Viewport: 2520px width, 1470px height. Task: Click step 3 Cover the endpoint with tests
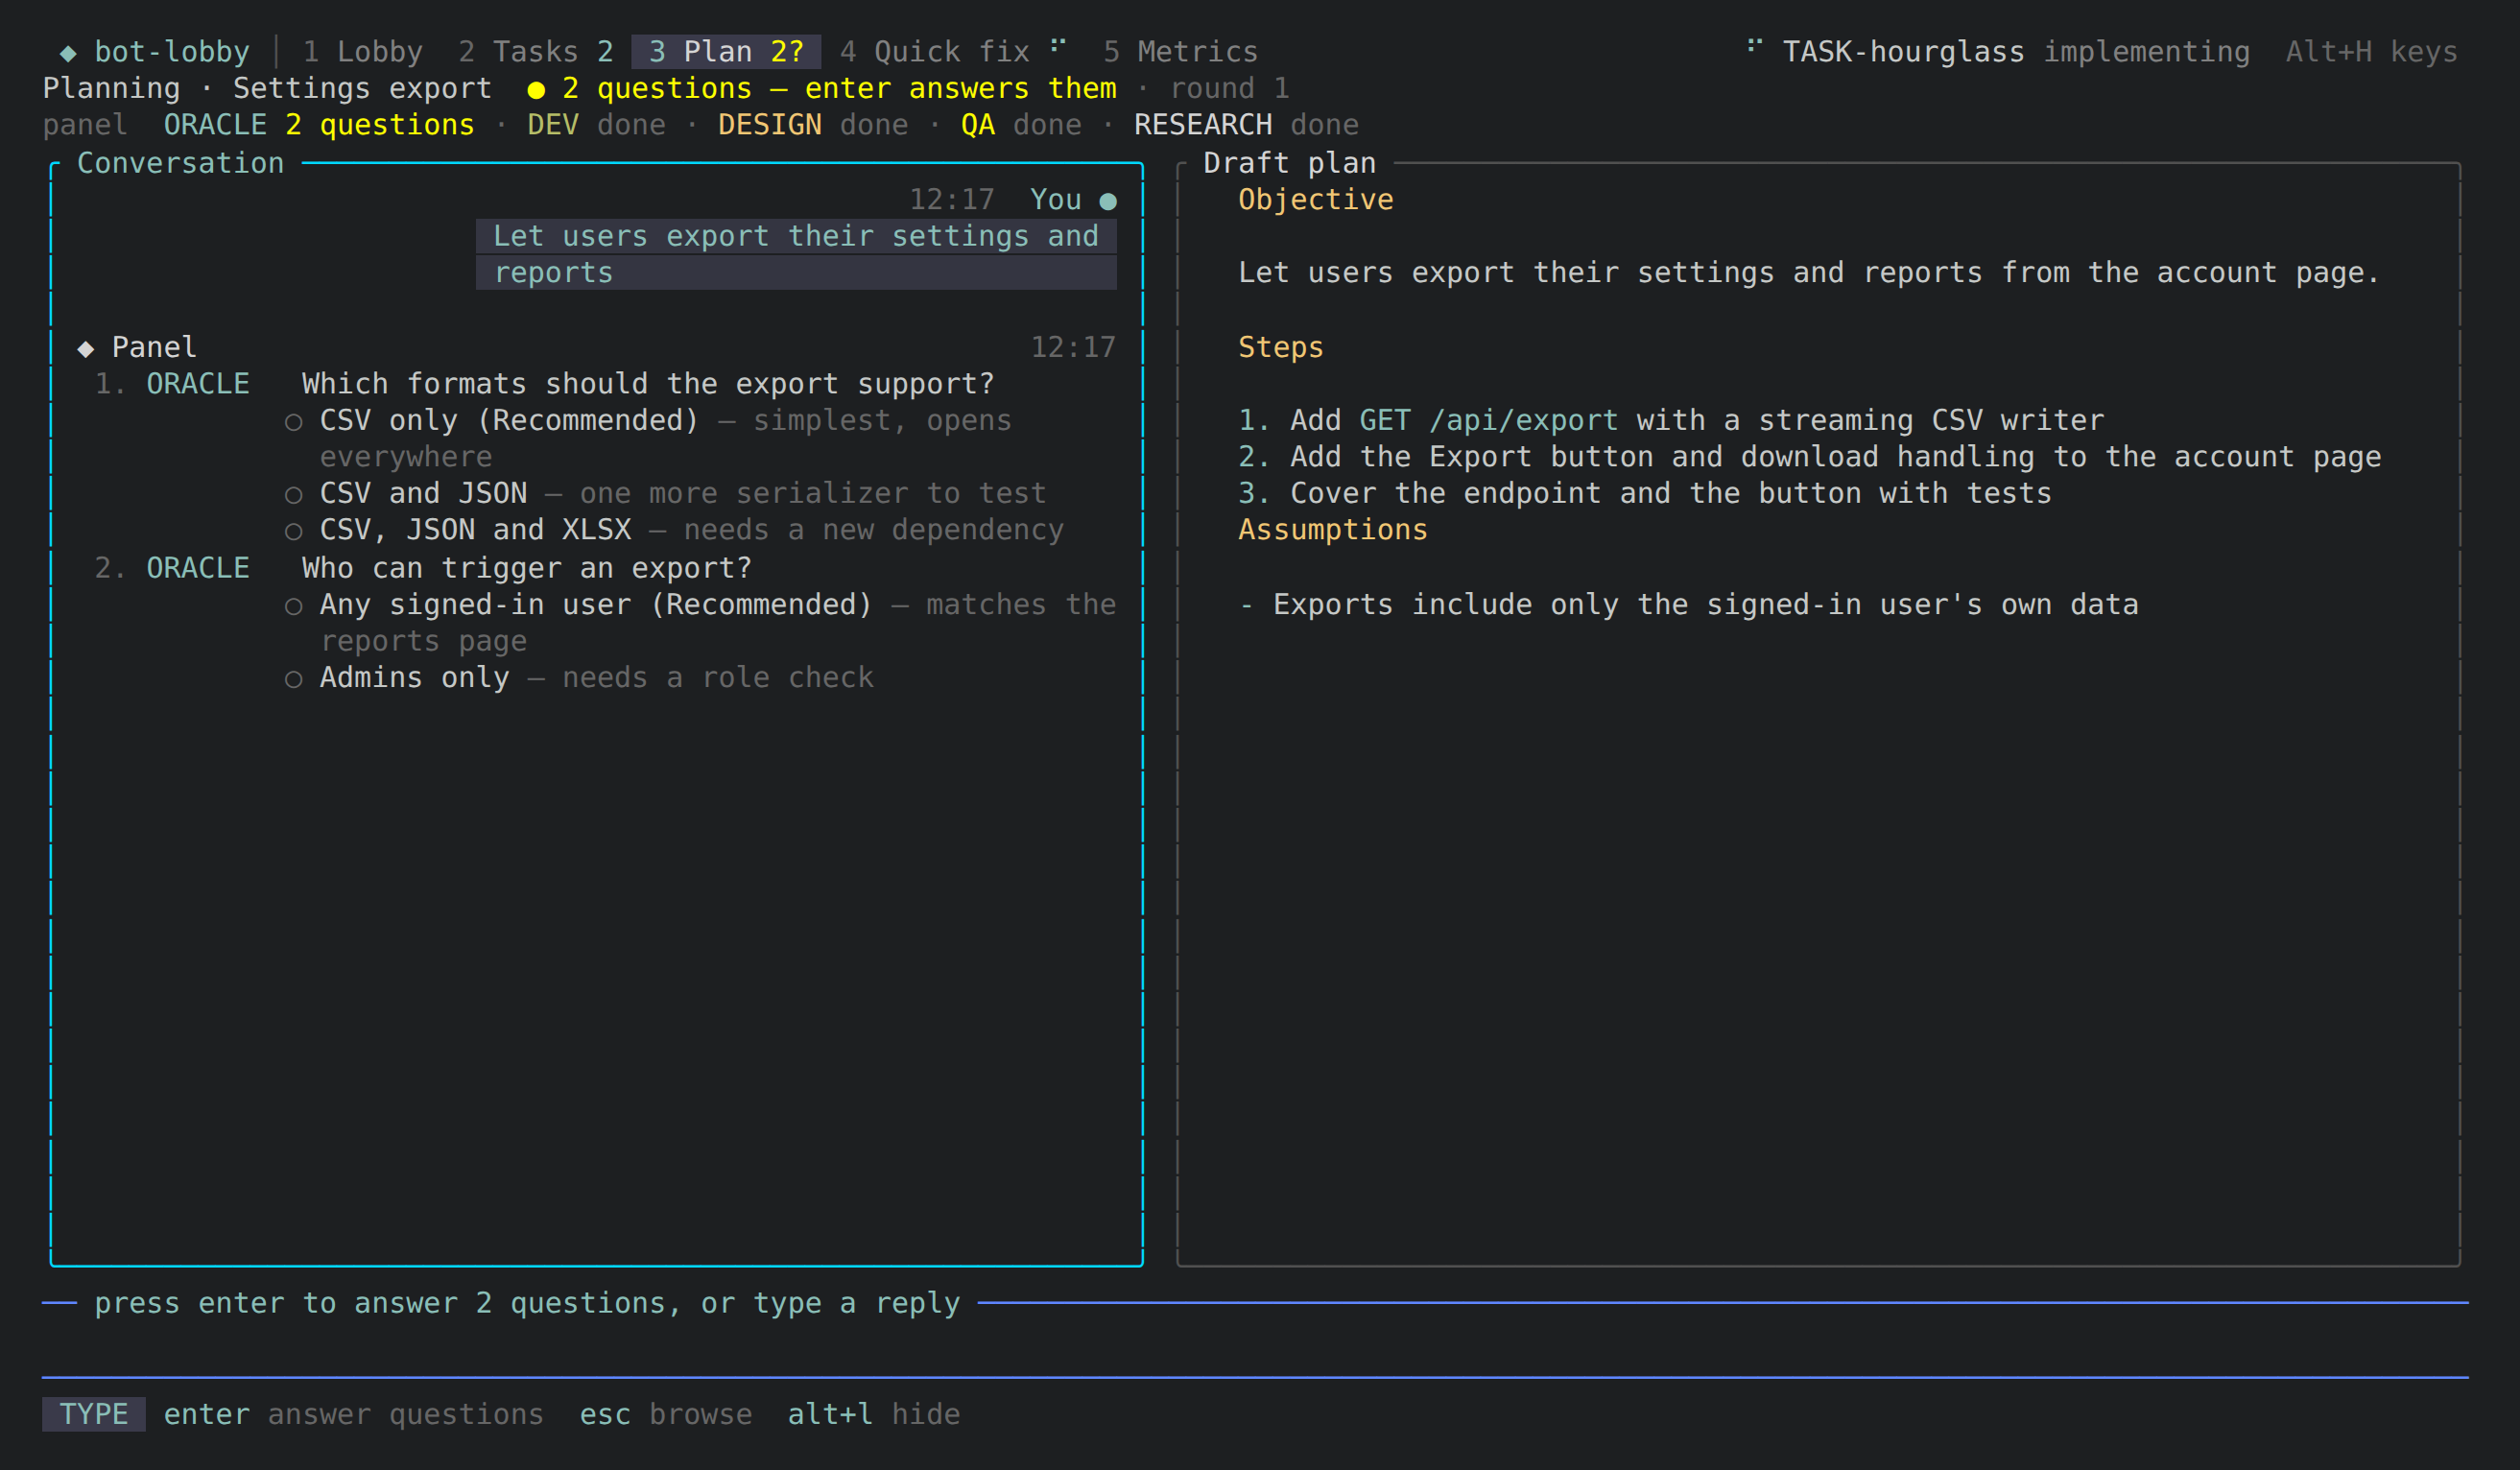1645,493
